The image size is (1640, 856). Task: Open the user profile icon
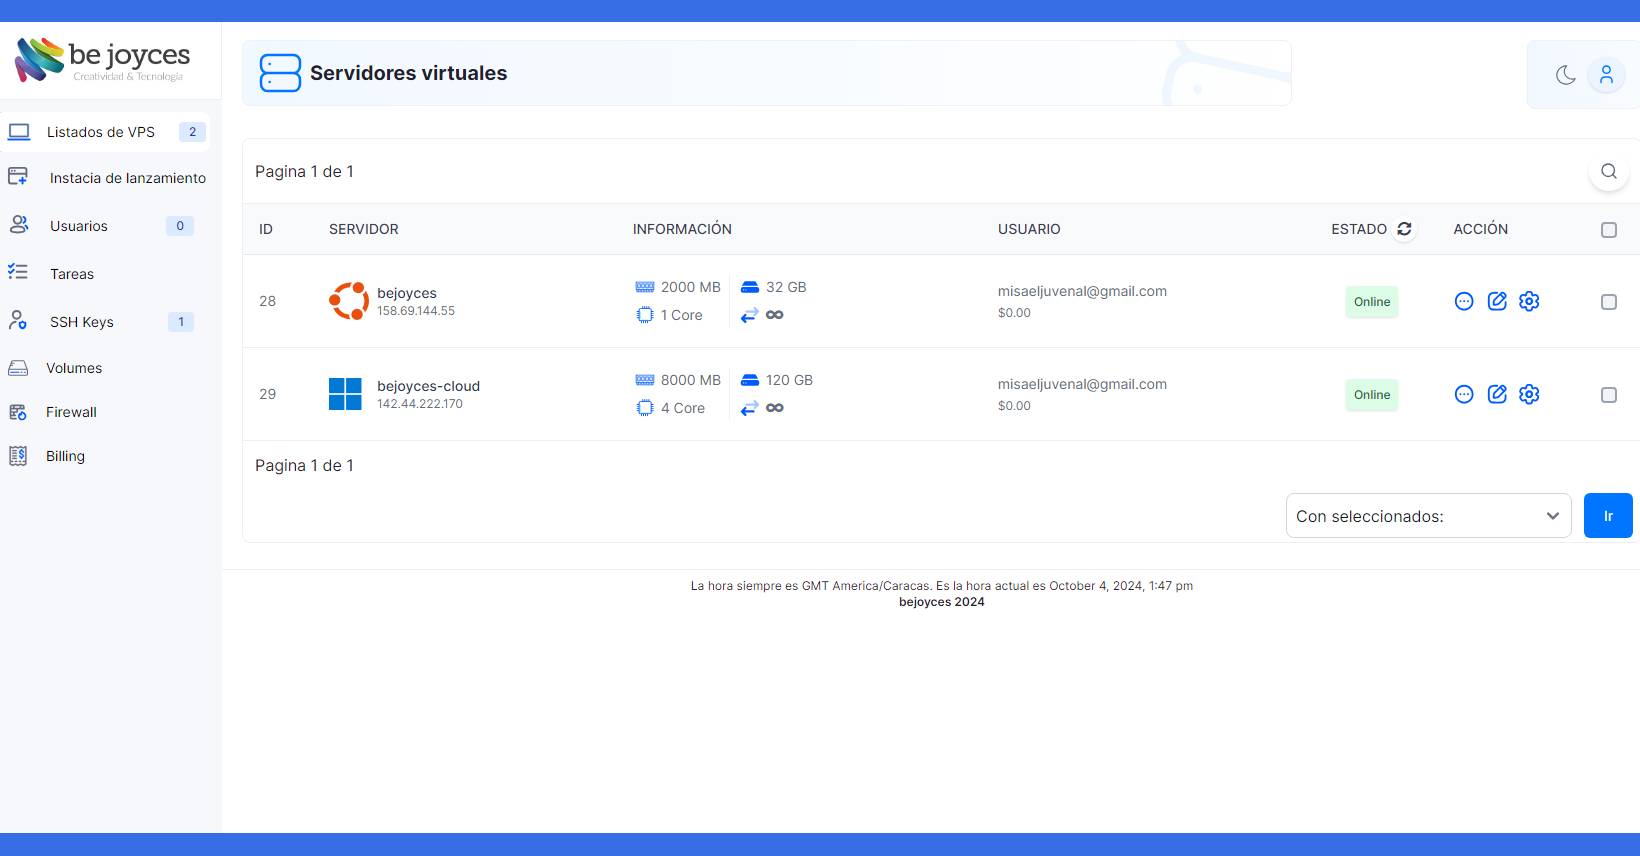point(1606,75)
